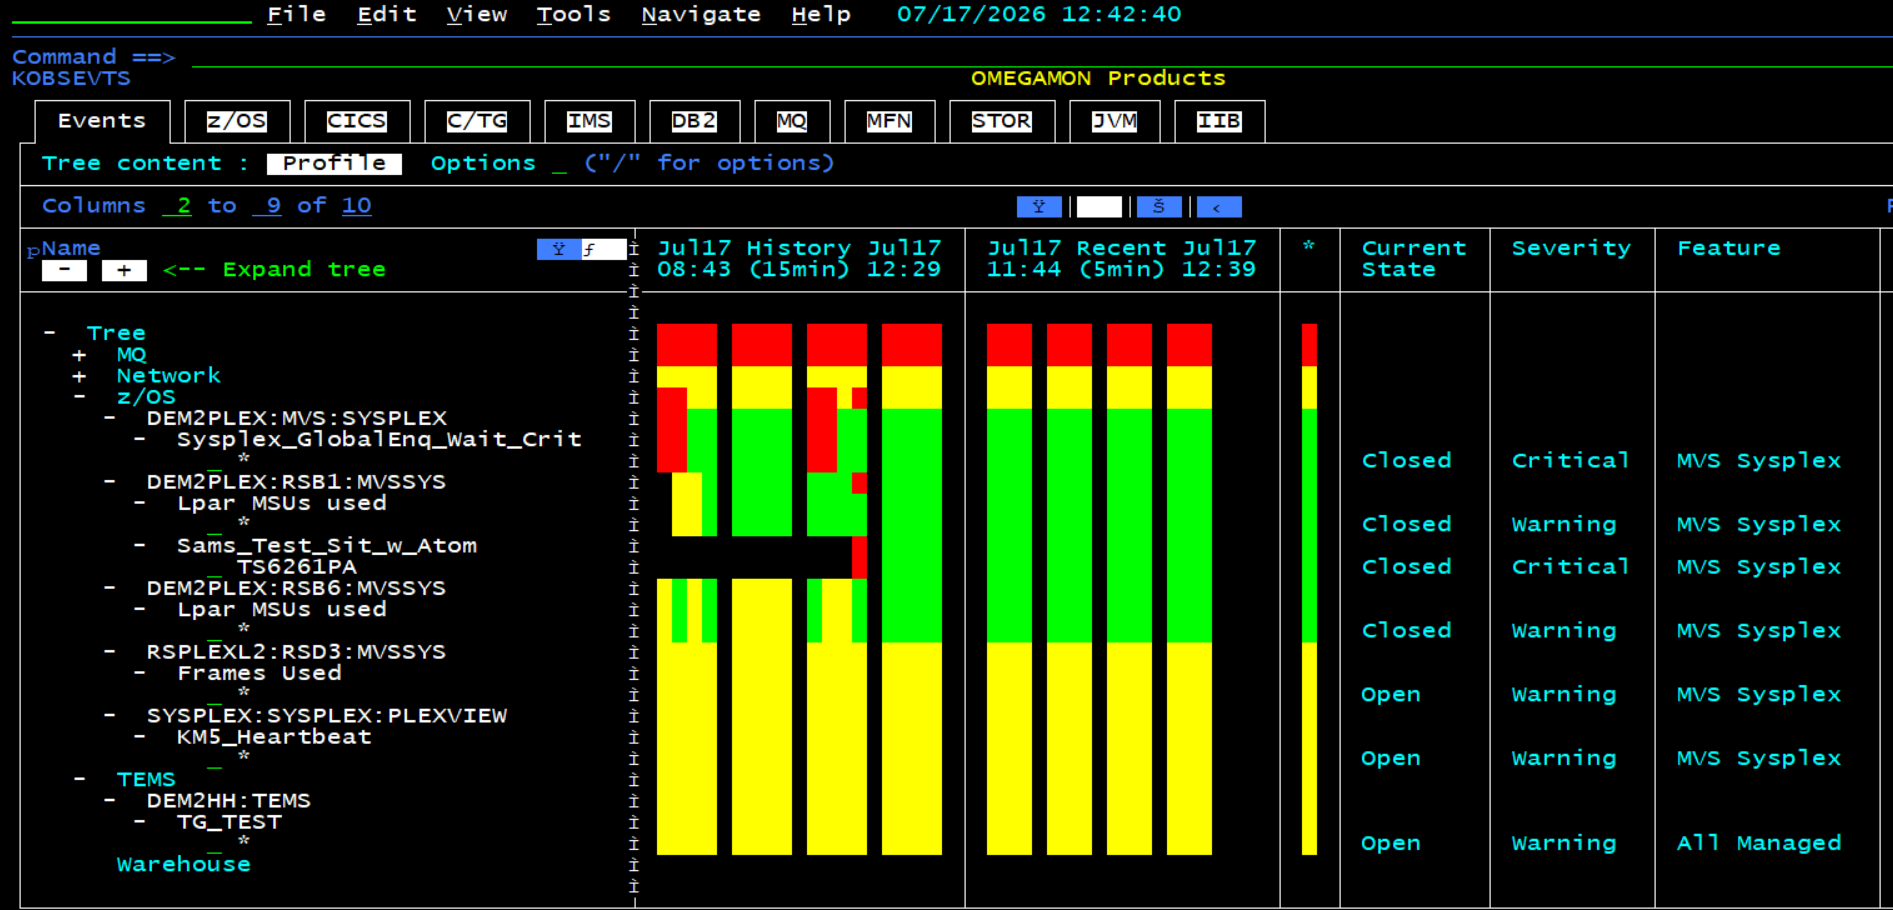This screenshot has height=910, width=1893.
Task: Open the Navigate menu
Action: point(701,14)
